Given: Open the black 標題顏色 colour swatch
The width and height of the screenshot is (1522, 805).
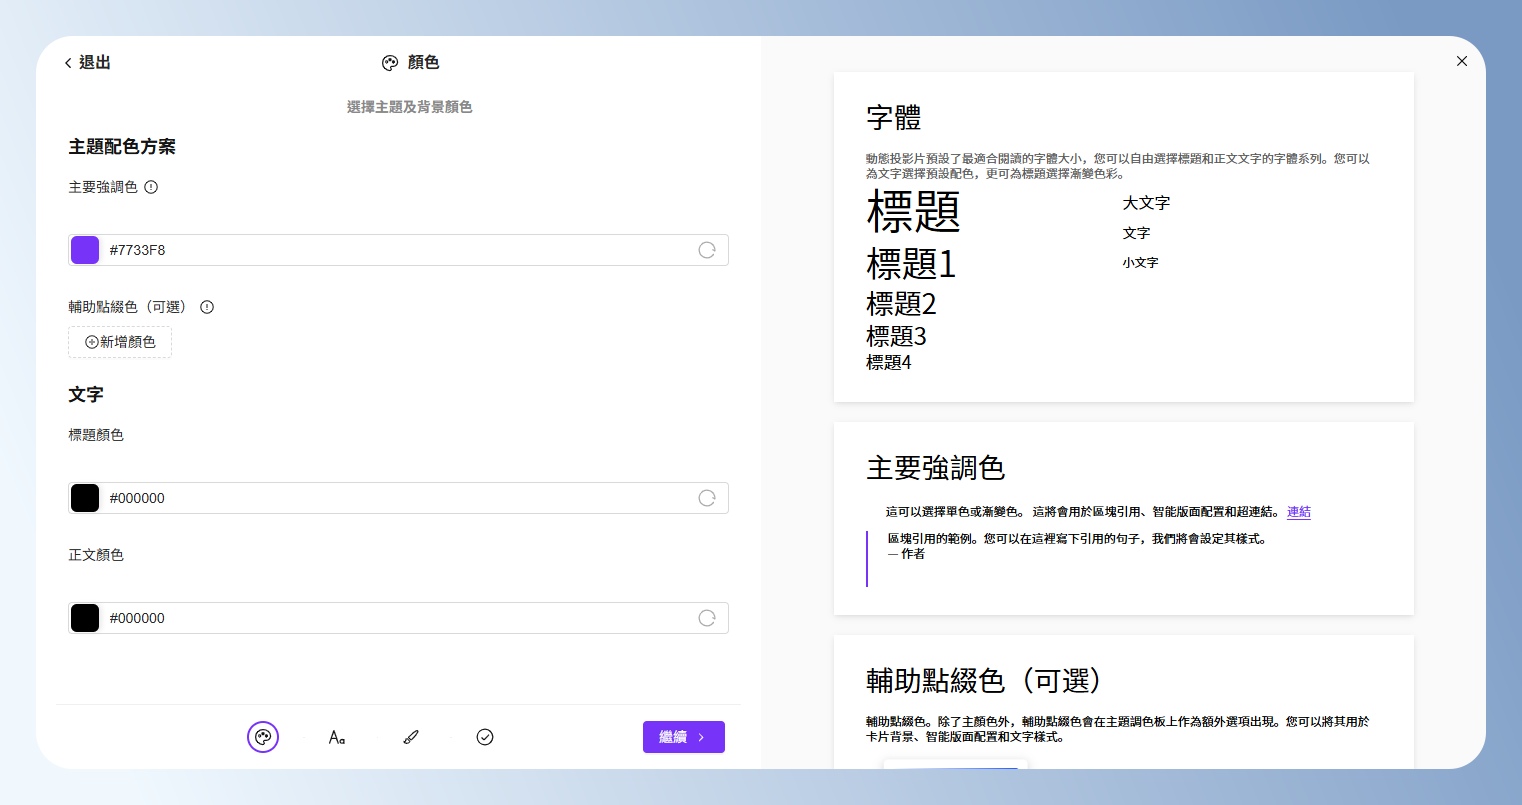Looking at the screenshot, I should pyautogui.click(x=85, y=498).
